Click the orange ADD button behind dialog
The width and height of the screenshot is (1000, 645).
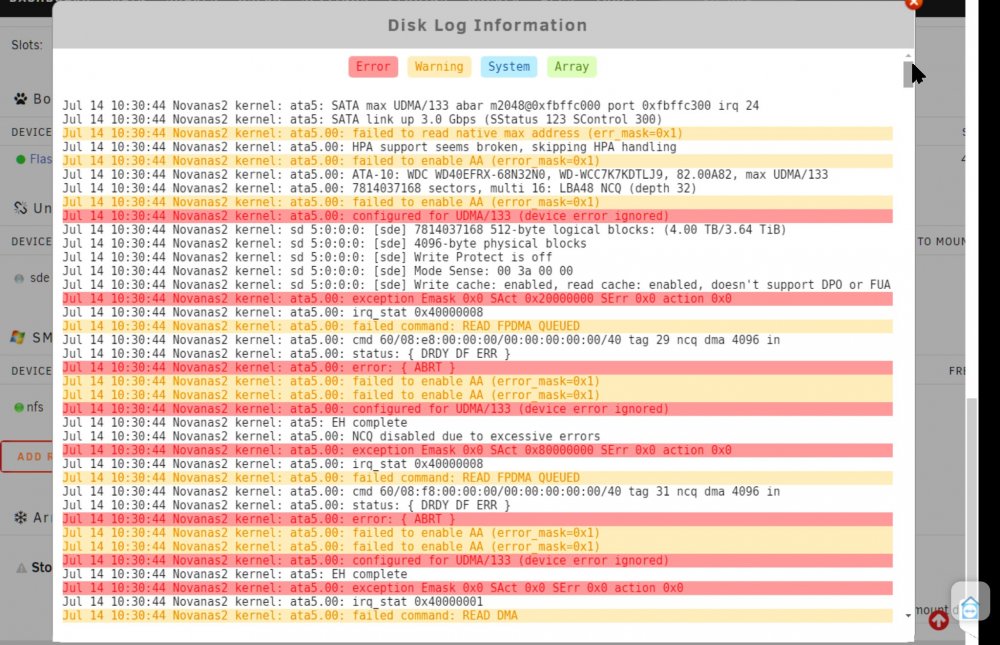pyautogui.click(x=27, y=457)
